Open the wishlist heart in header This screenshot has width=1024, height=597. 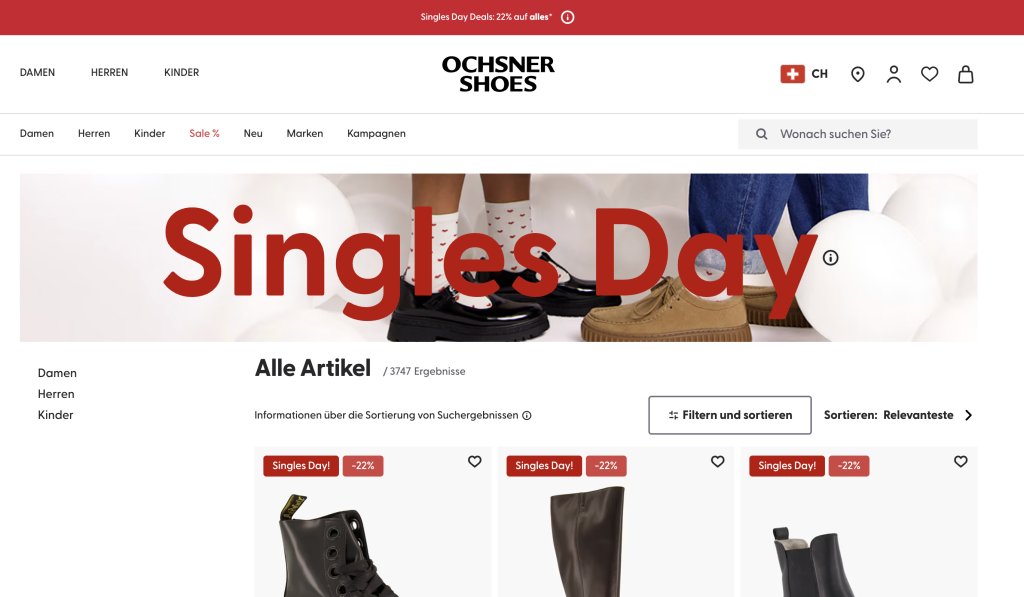(929, 74)
